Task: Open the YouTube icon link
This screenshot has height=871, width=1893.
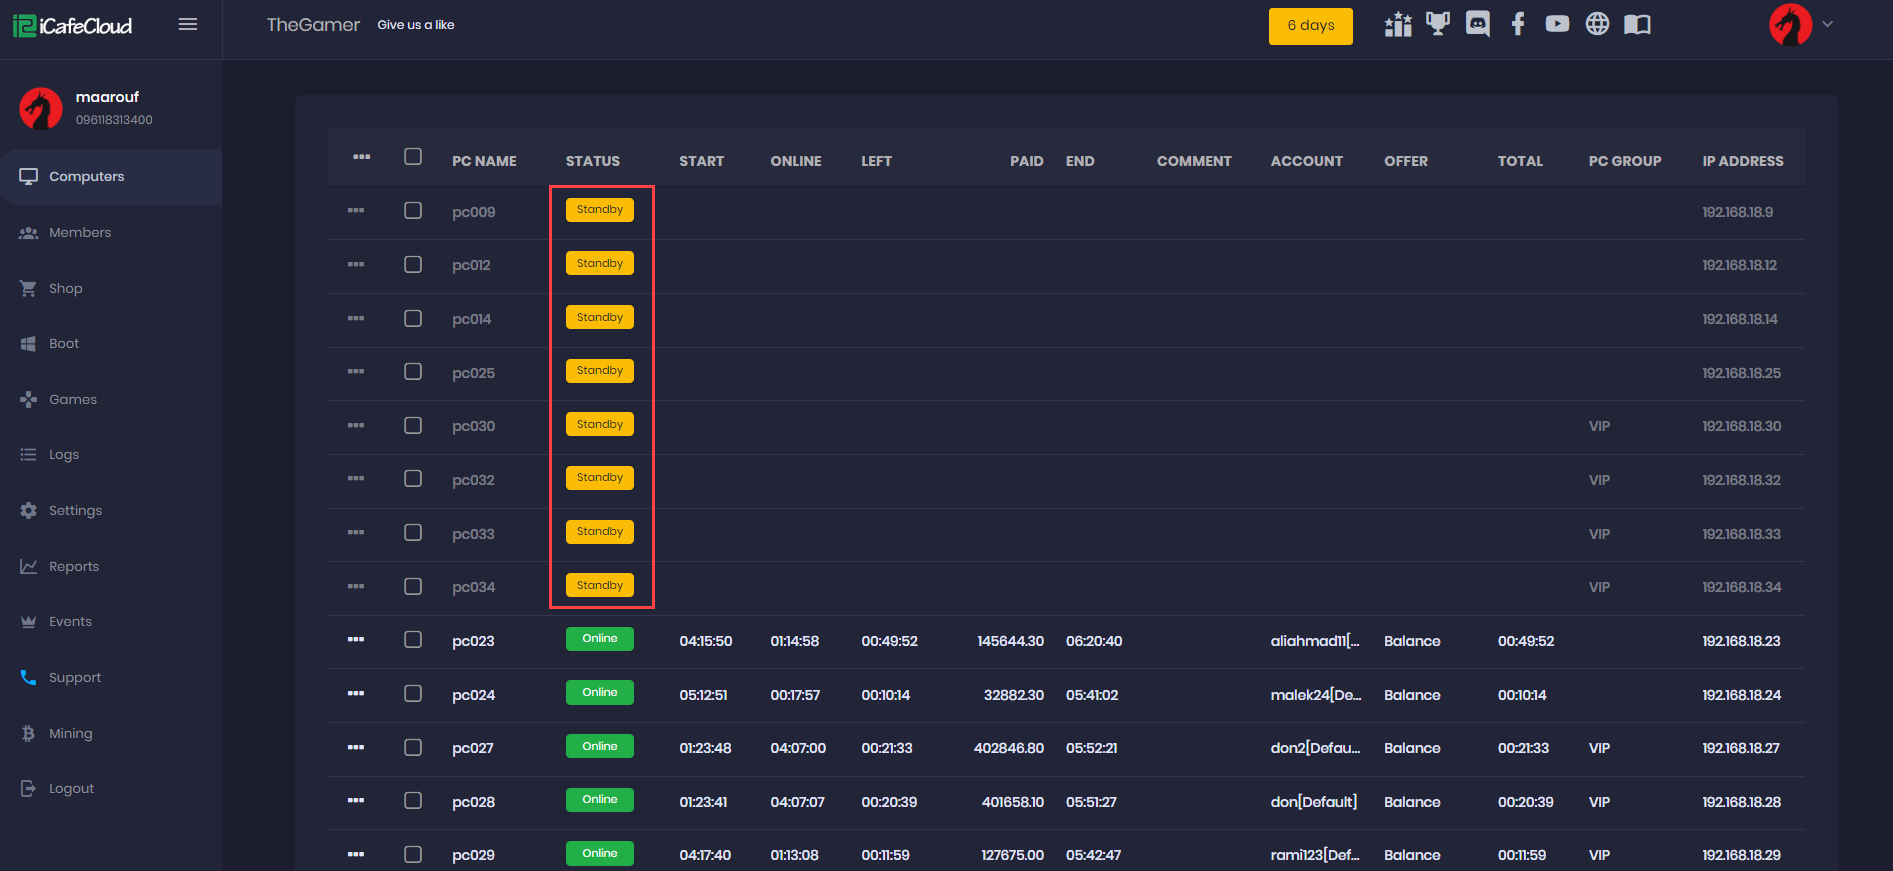Action: pos(1556,24)
